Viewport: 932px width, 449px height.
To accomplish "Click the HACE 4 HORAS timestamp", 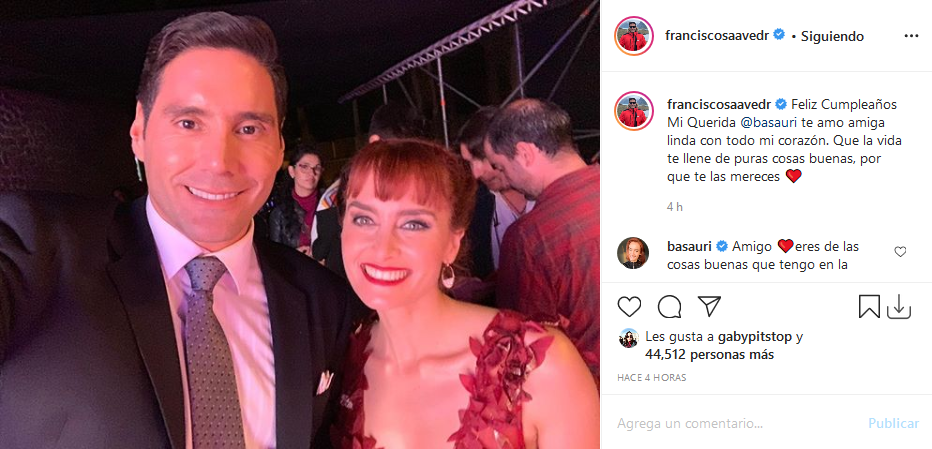I will click(652, 377).
